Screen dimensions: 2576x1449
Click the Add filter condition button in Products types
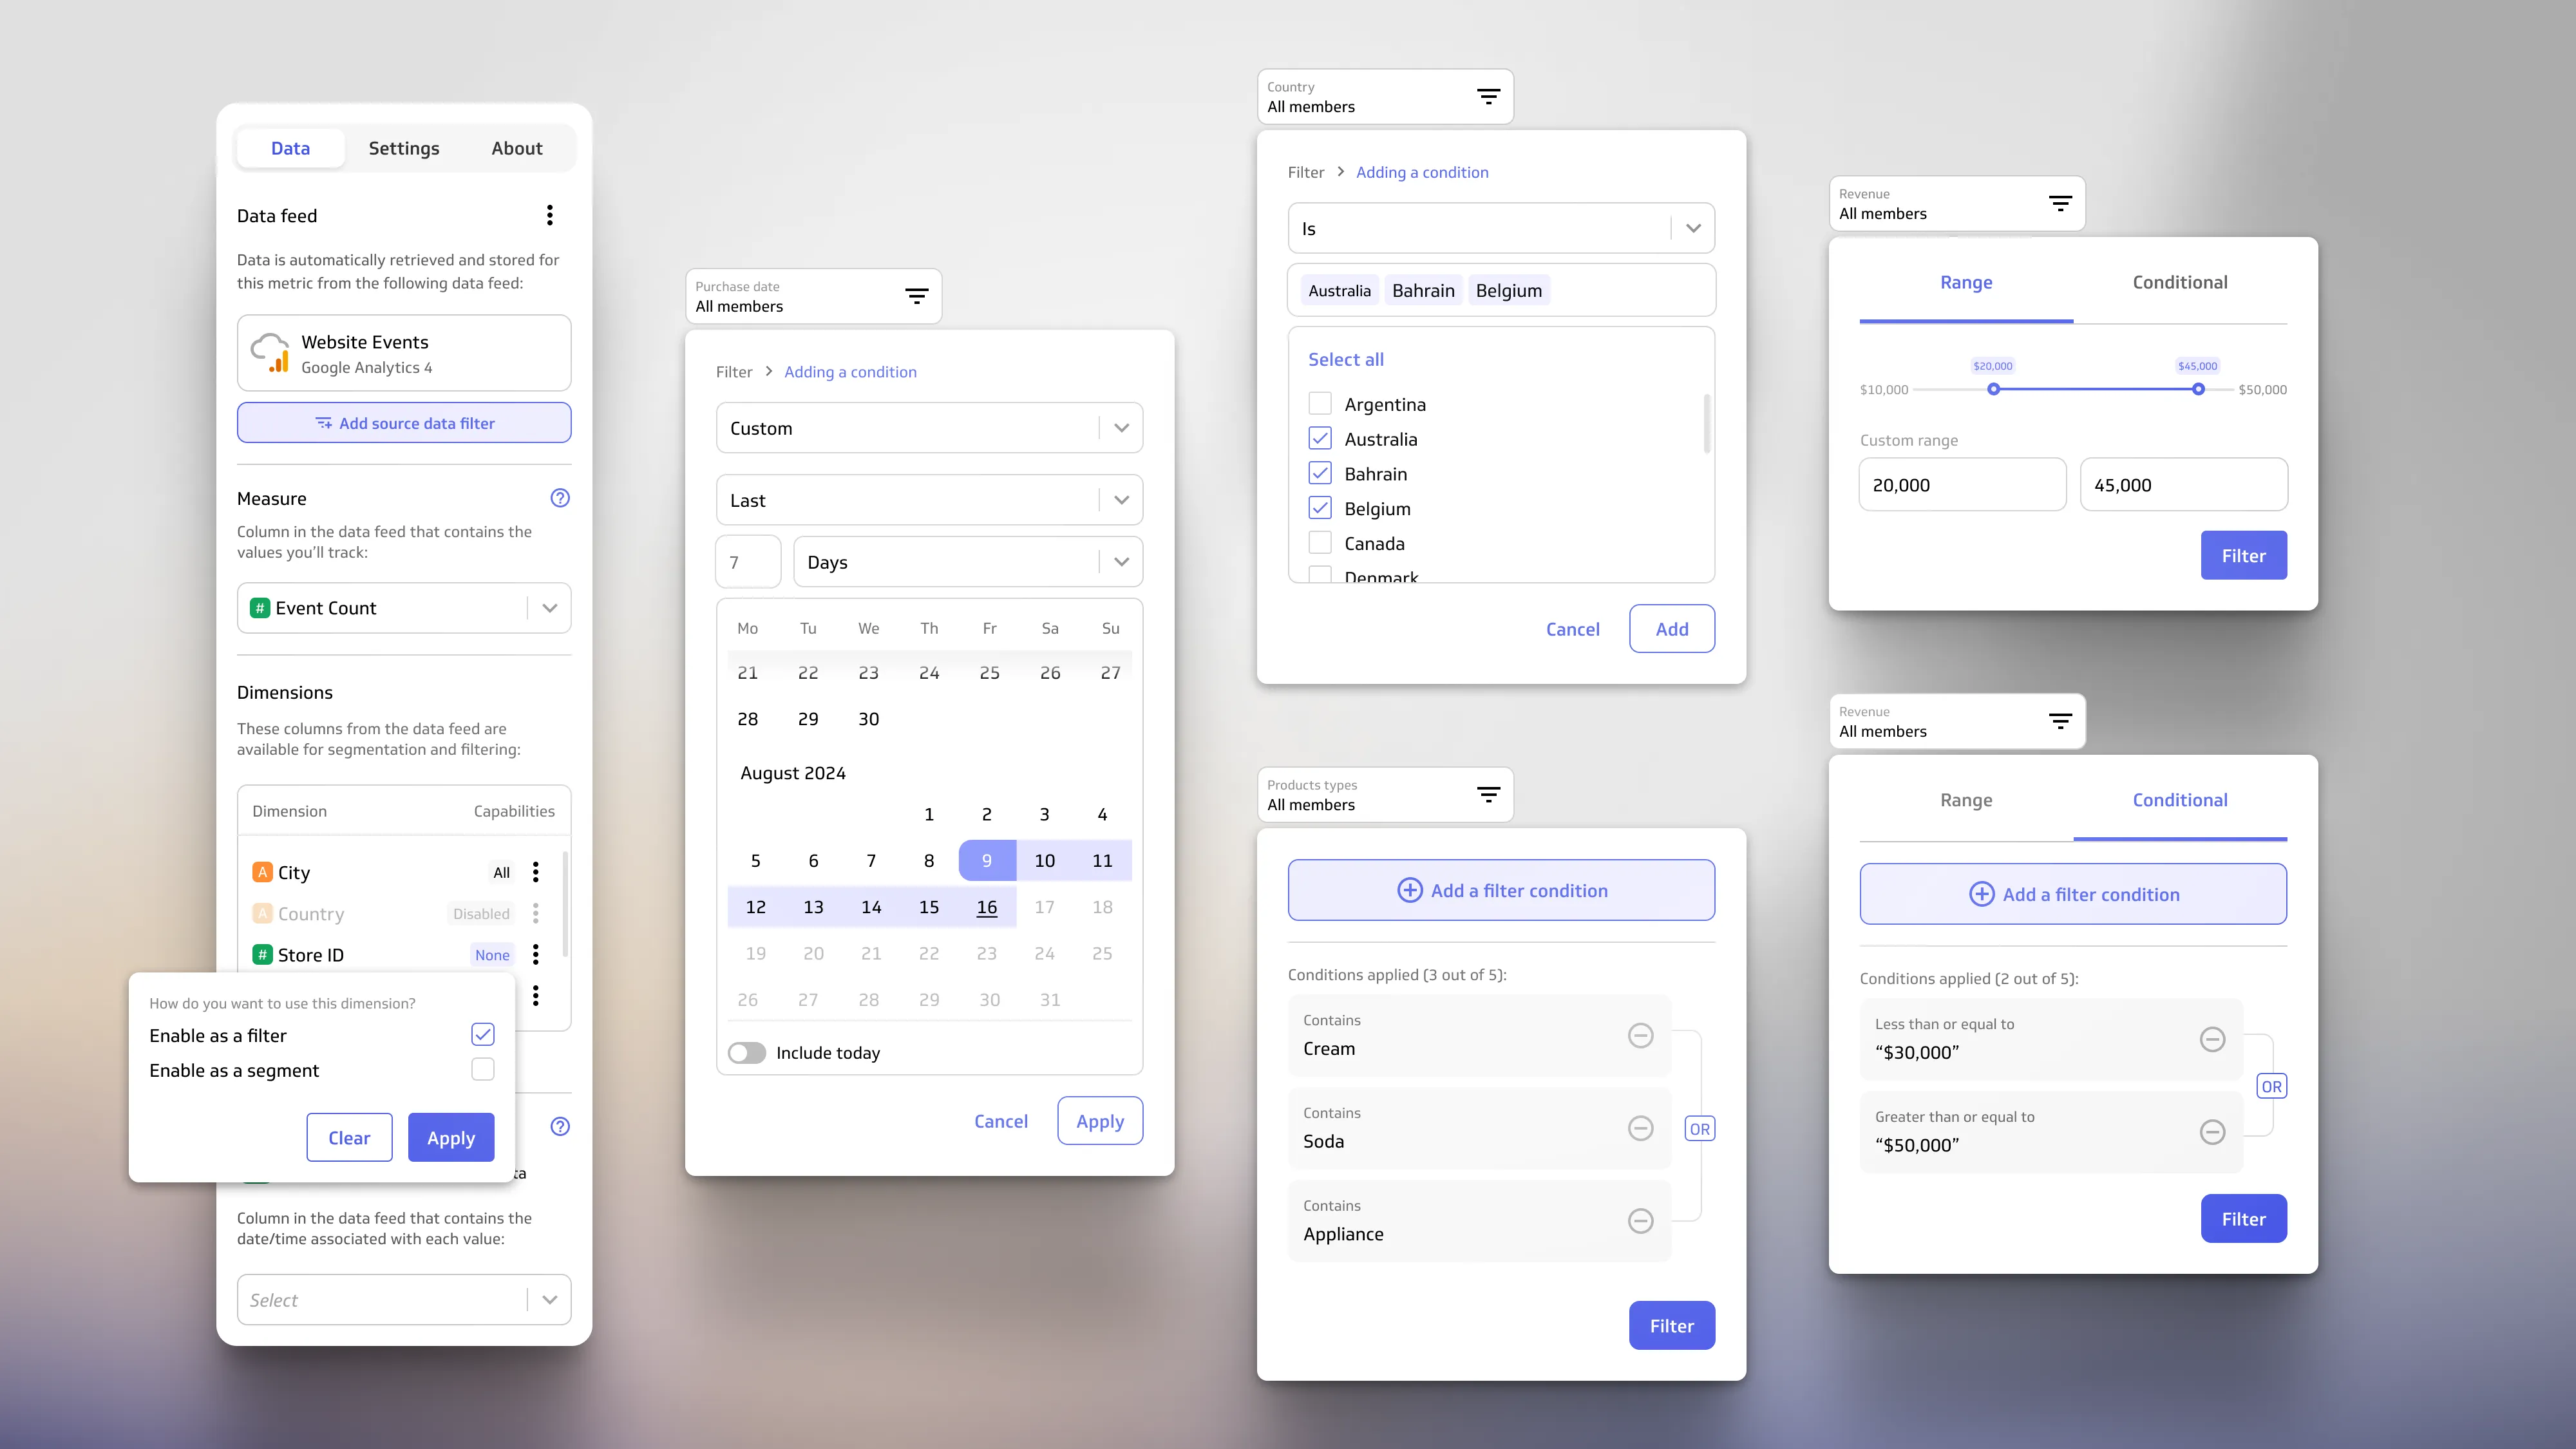tap(1501, 890)
